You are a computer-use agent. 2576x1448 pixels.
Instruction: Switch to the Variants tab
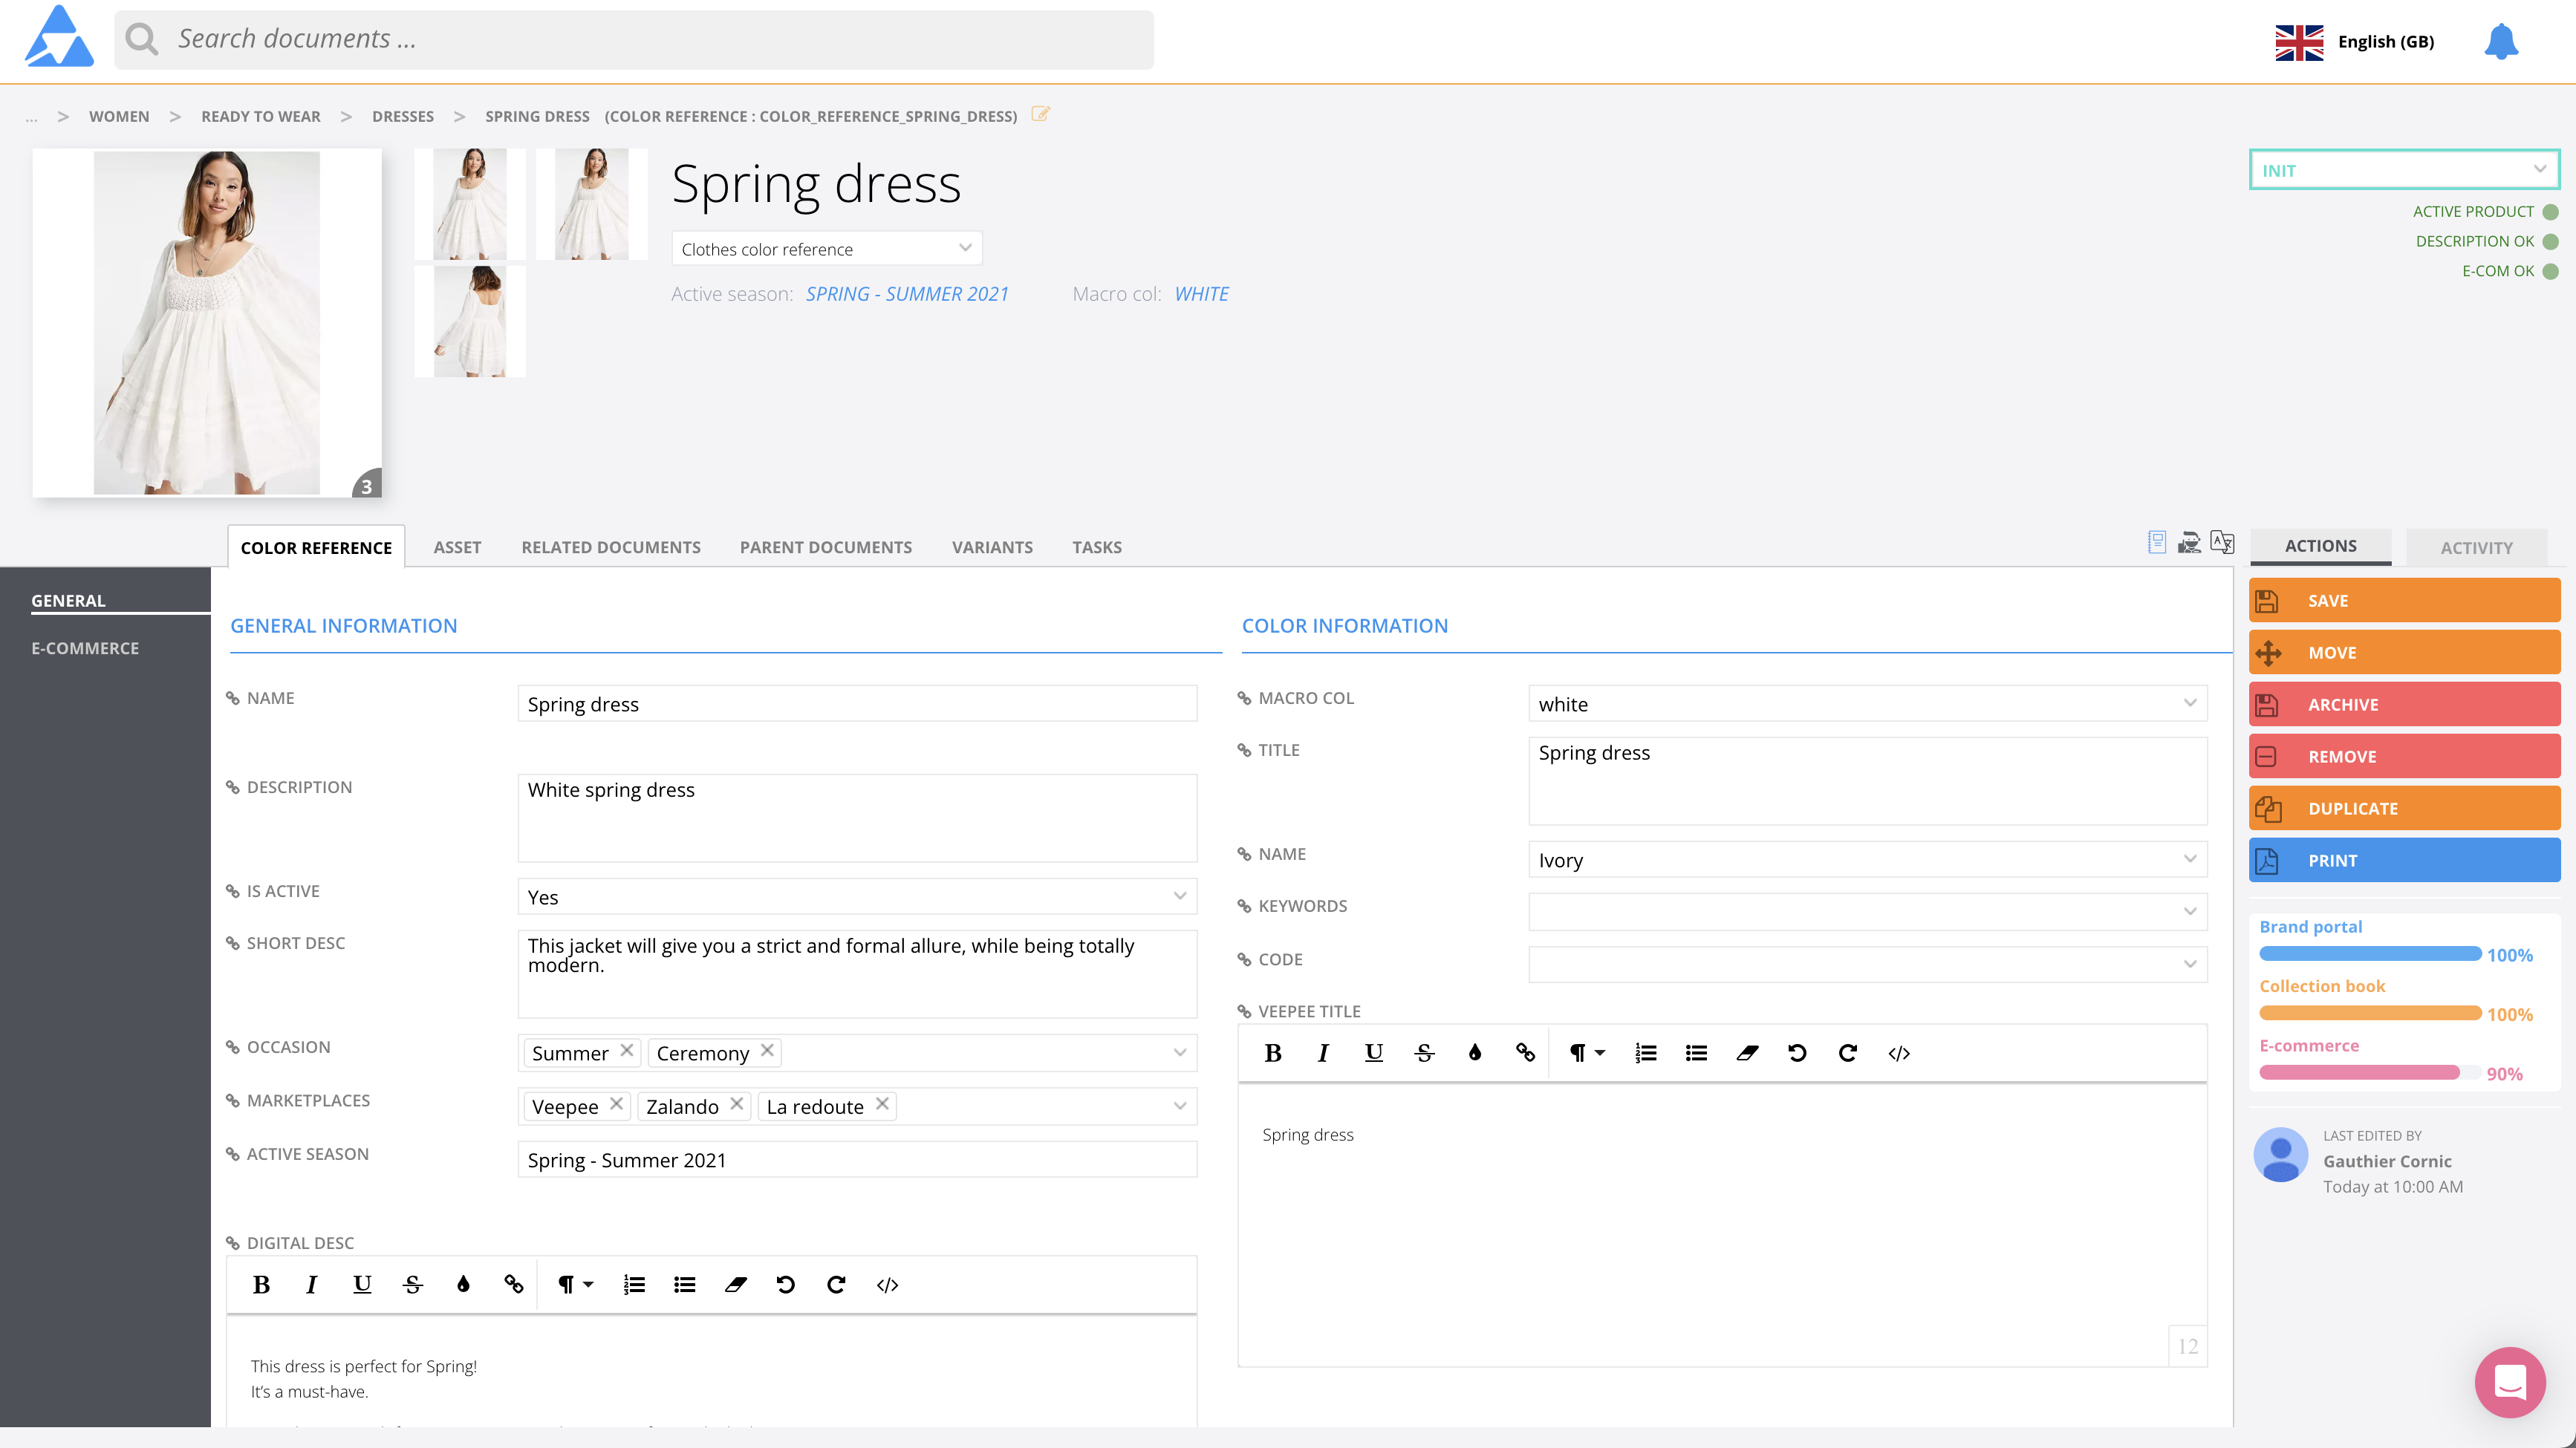992,547
